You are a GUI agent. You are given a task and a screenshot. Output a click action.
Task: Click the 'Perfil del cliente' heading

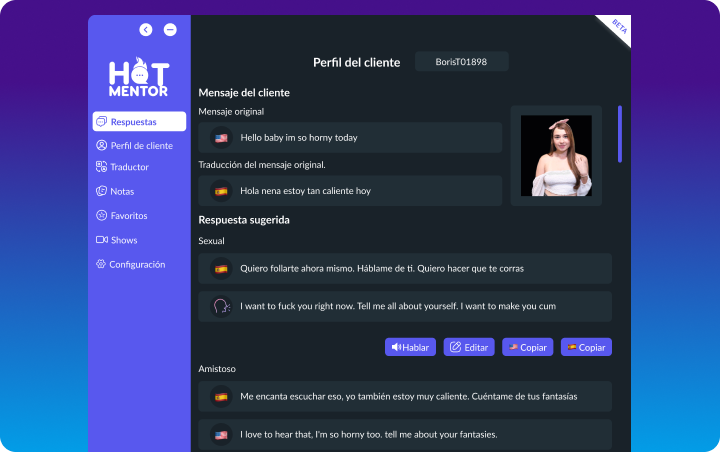[x=356, y=62]
